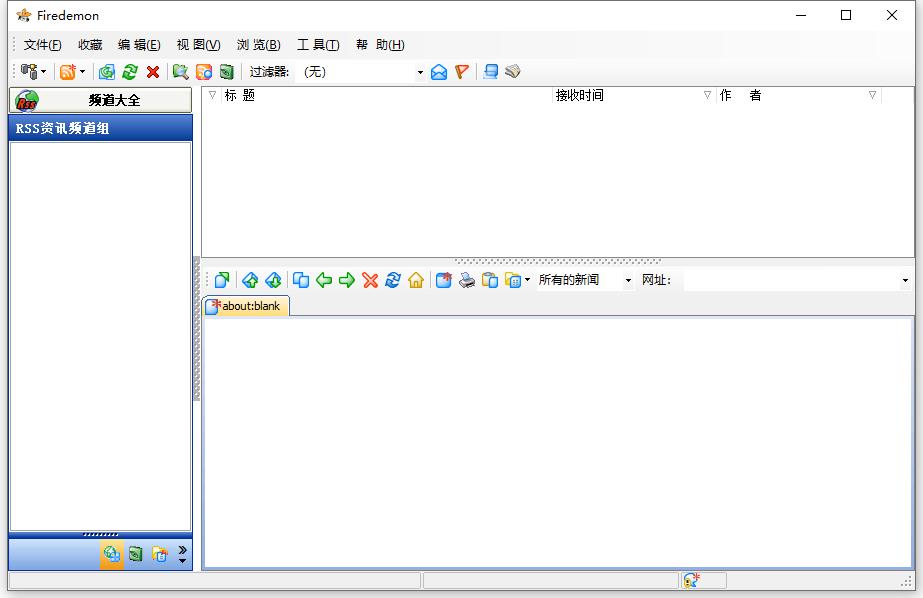Click the blue open-envelope icon

pos(439,72)
